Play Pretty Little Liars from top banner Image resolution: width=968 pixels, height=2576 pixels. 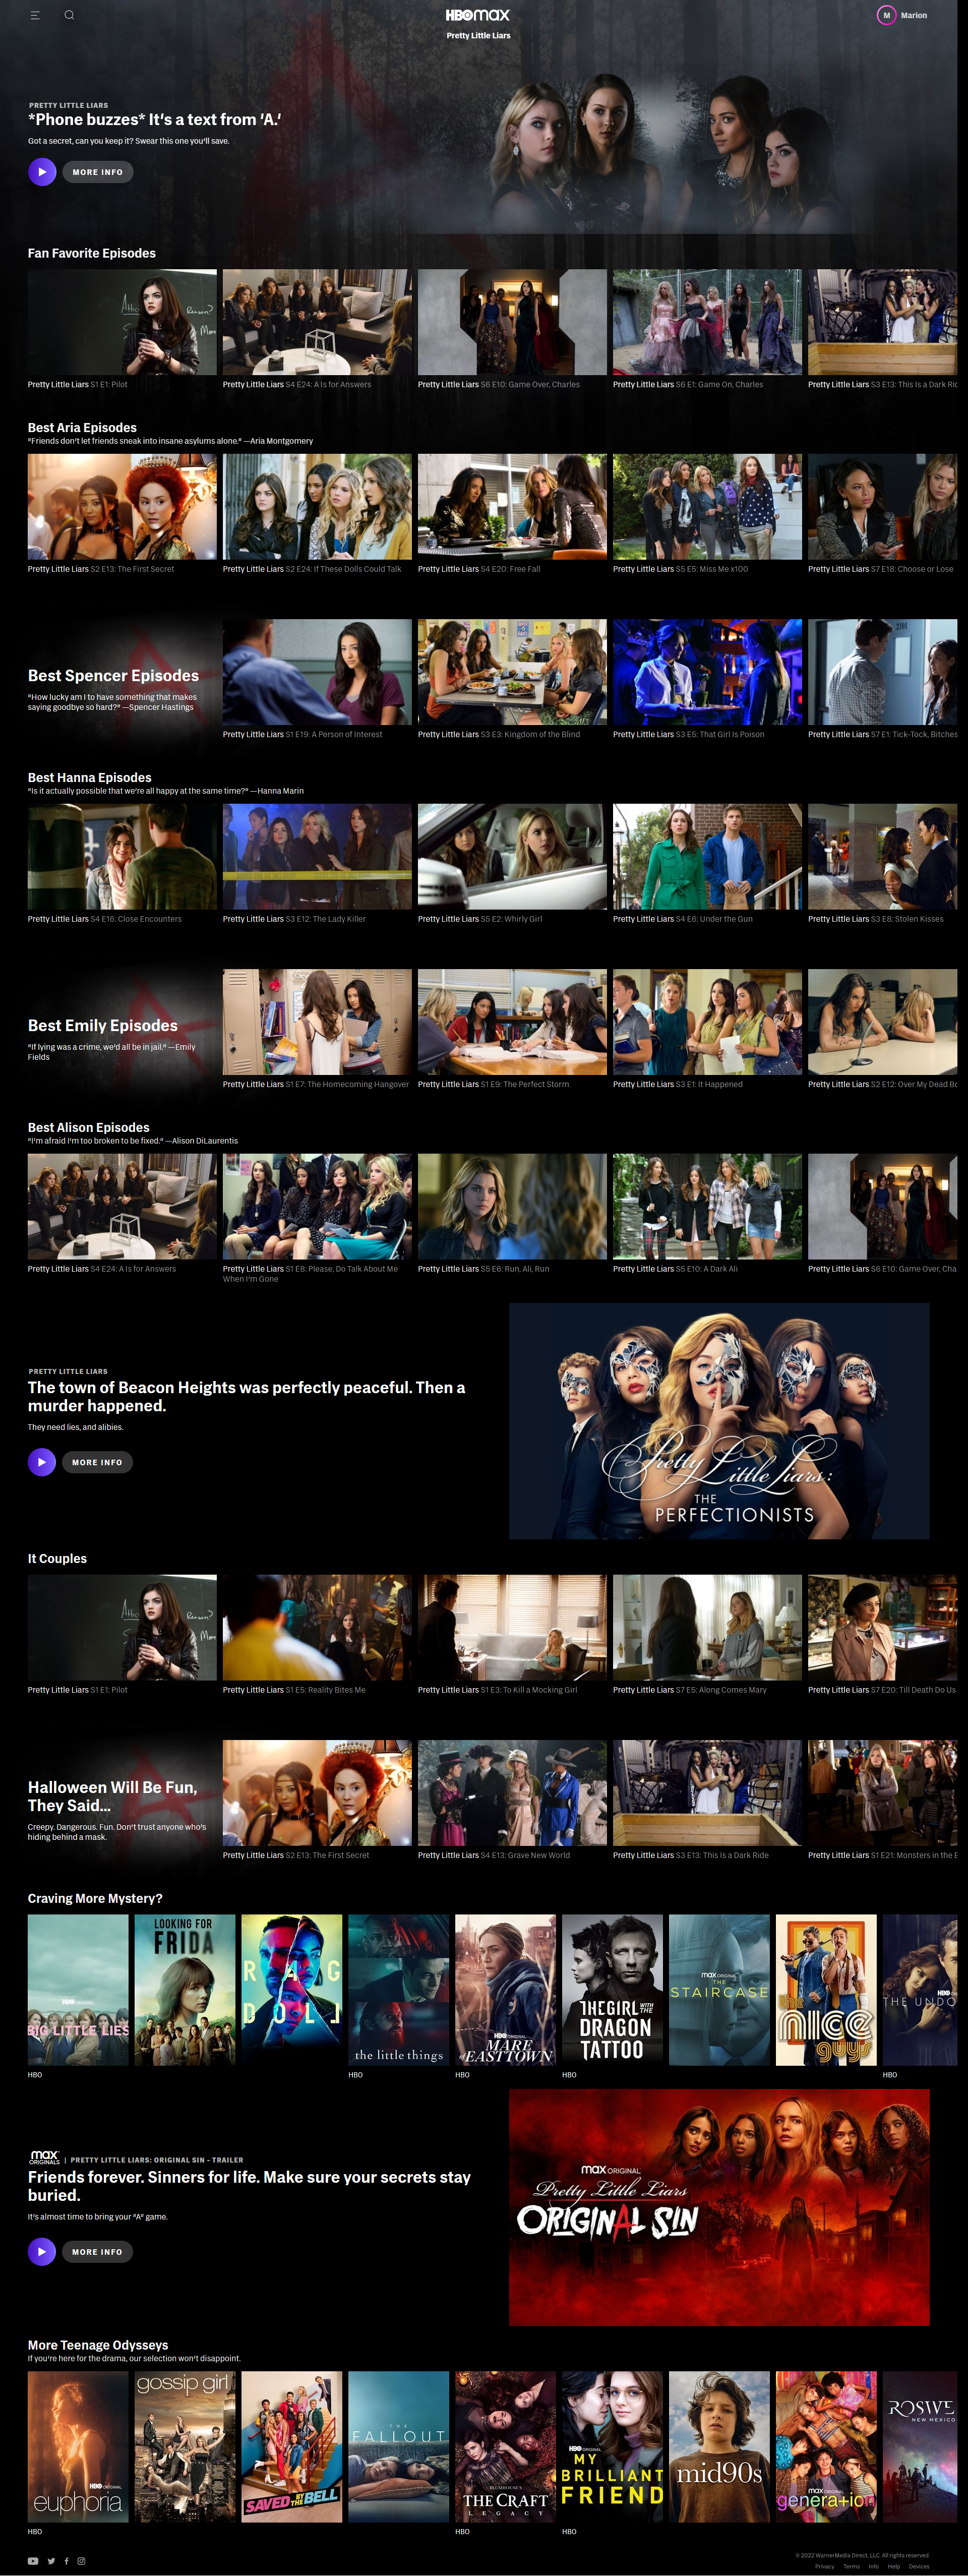pos(41,172)
